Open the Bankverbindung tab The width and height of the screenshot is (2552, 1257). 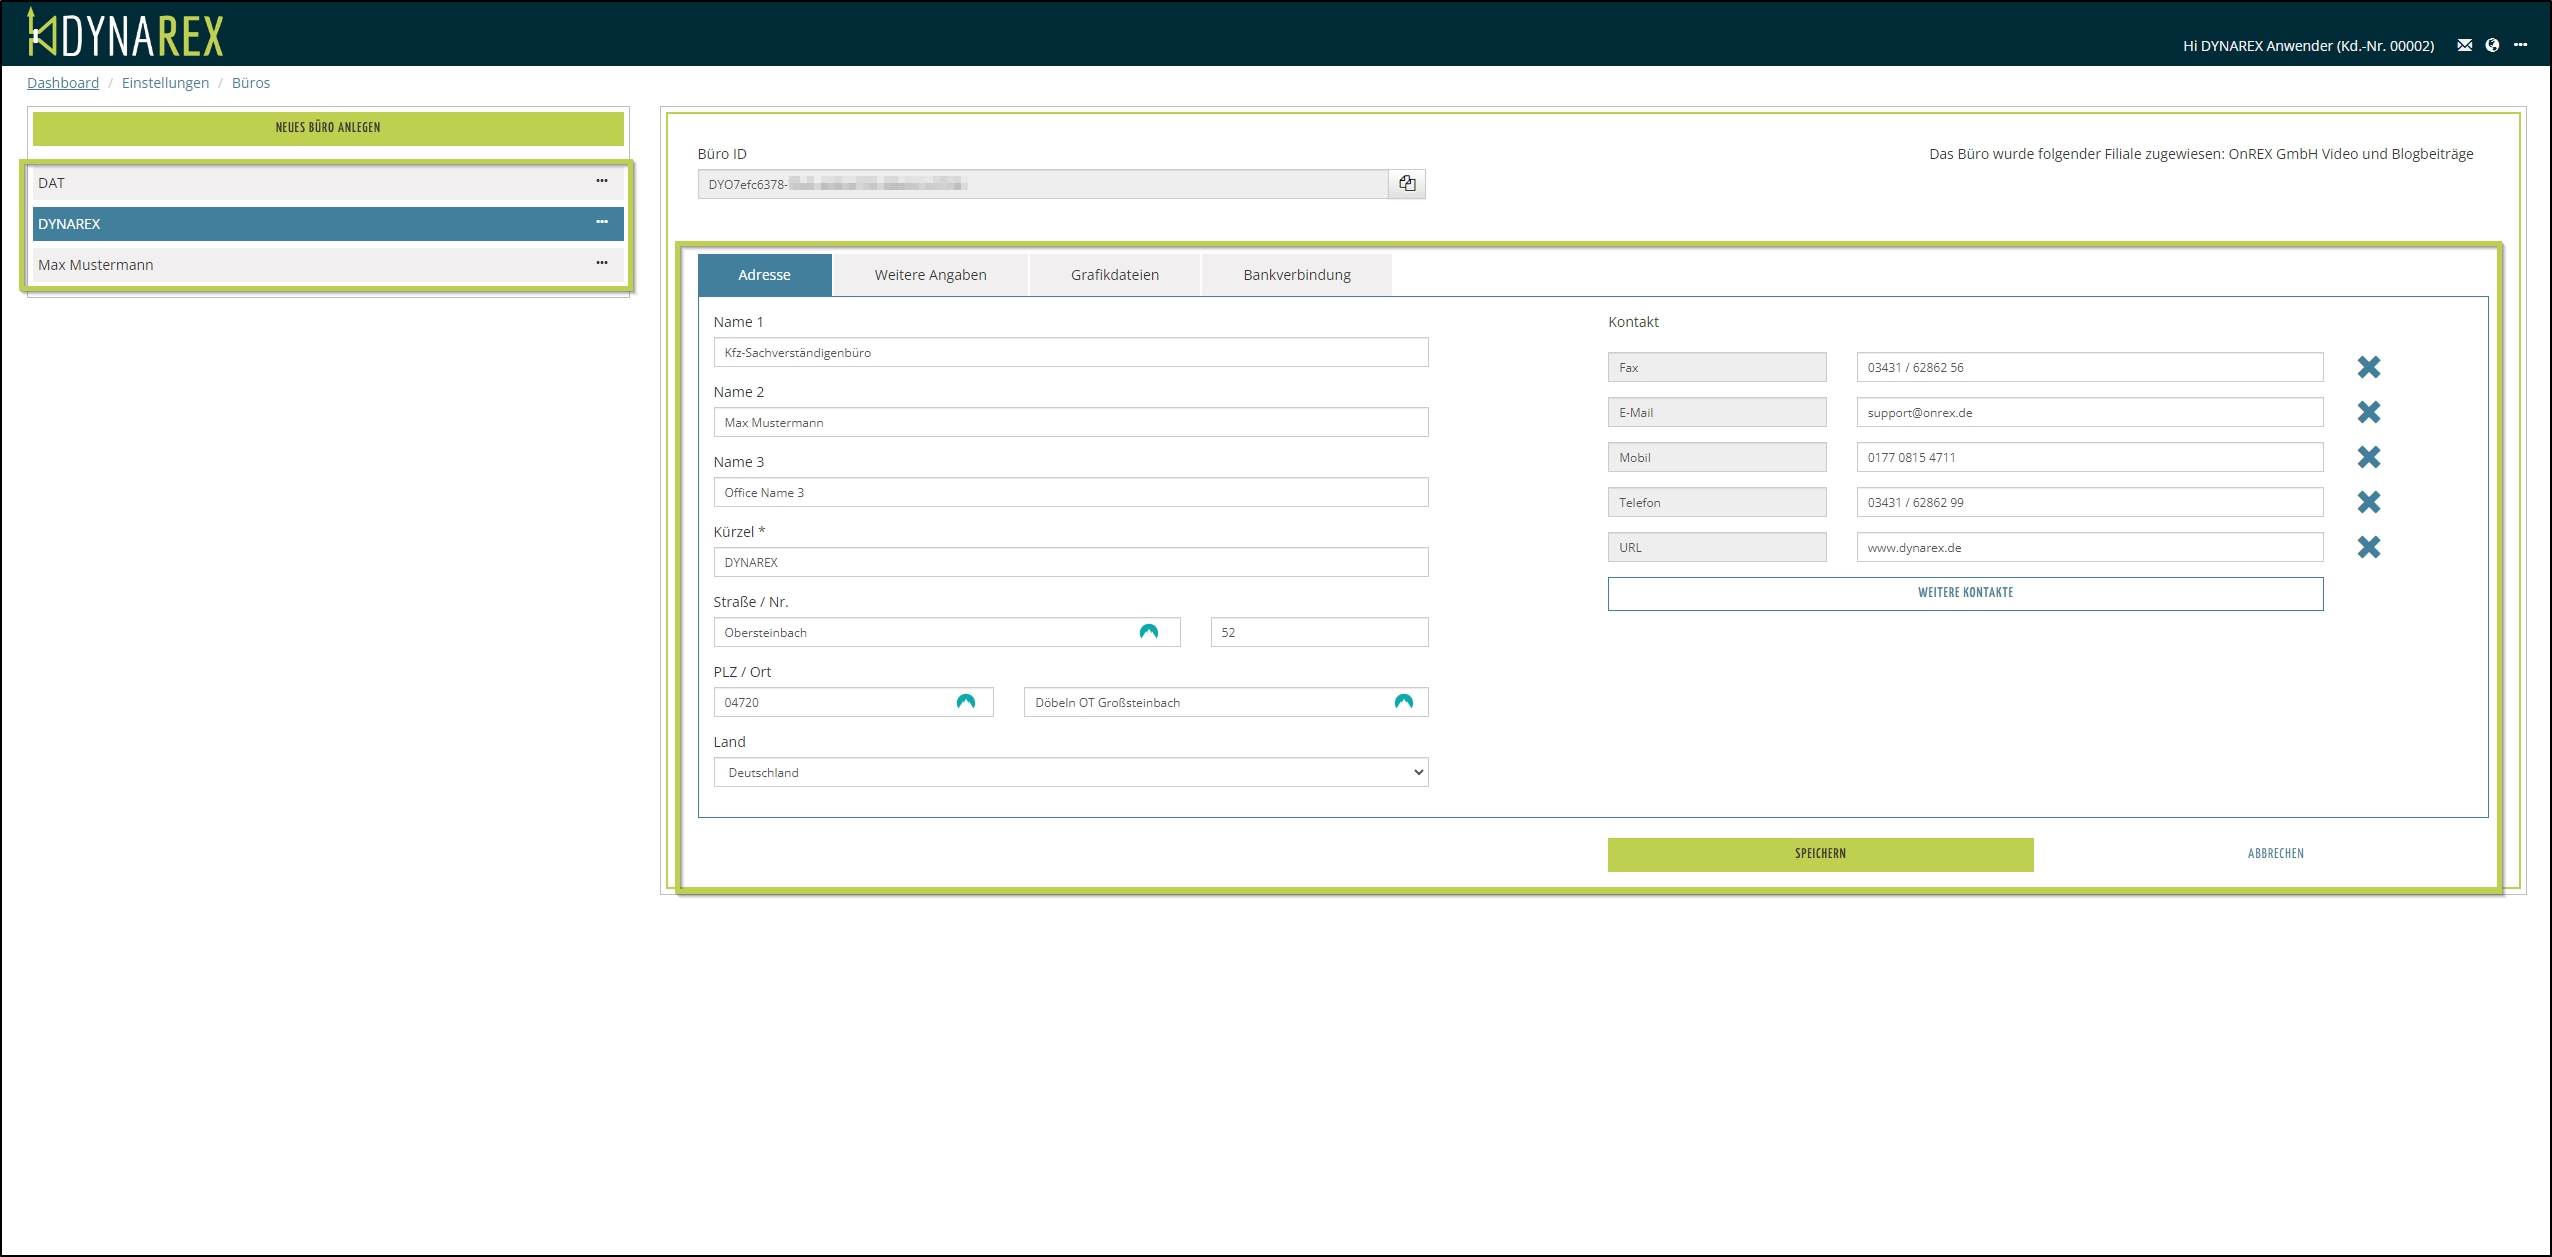coord(1296,275)
